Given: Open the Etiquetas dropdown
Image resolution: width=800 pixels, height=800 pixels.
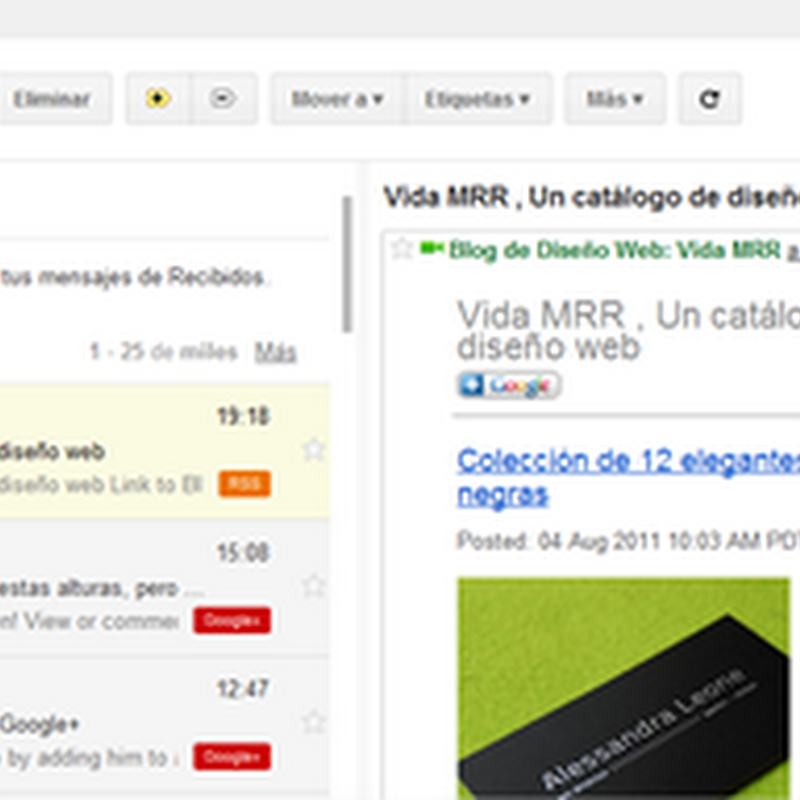Looking at the screenshot, I should [x=479, y=98].
